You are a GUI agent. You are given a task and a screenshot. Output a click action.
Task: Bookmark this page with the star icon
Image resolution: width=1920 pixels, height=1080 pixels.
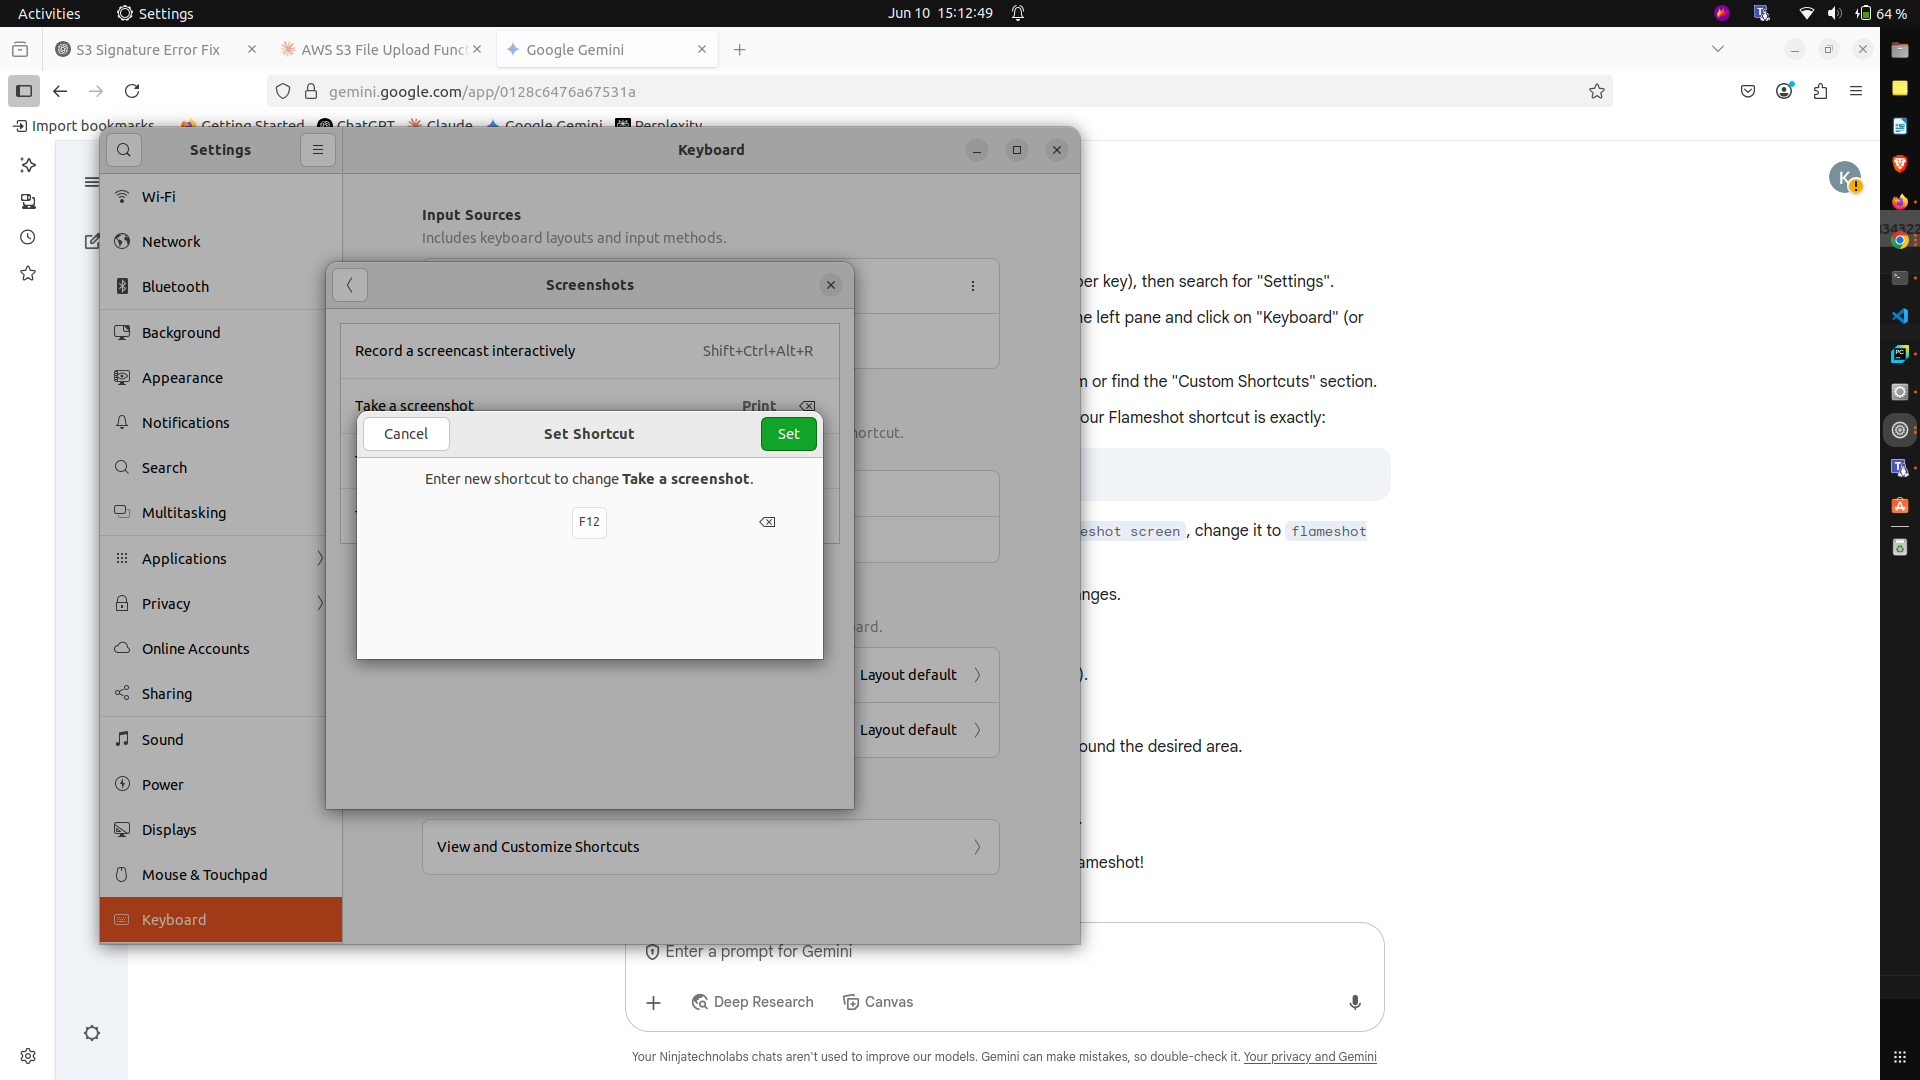pos(1597,92)
